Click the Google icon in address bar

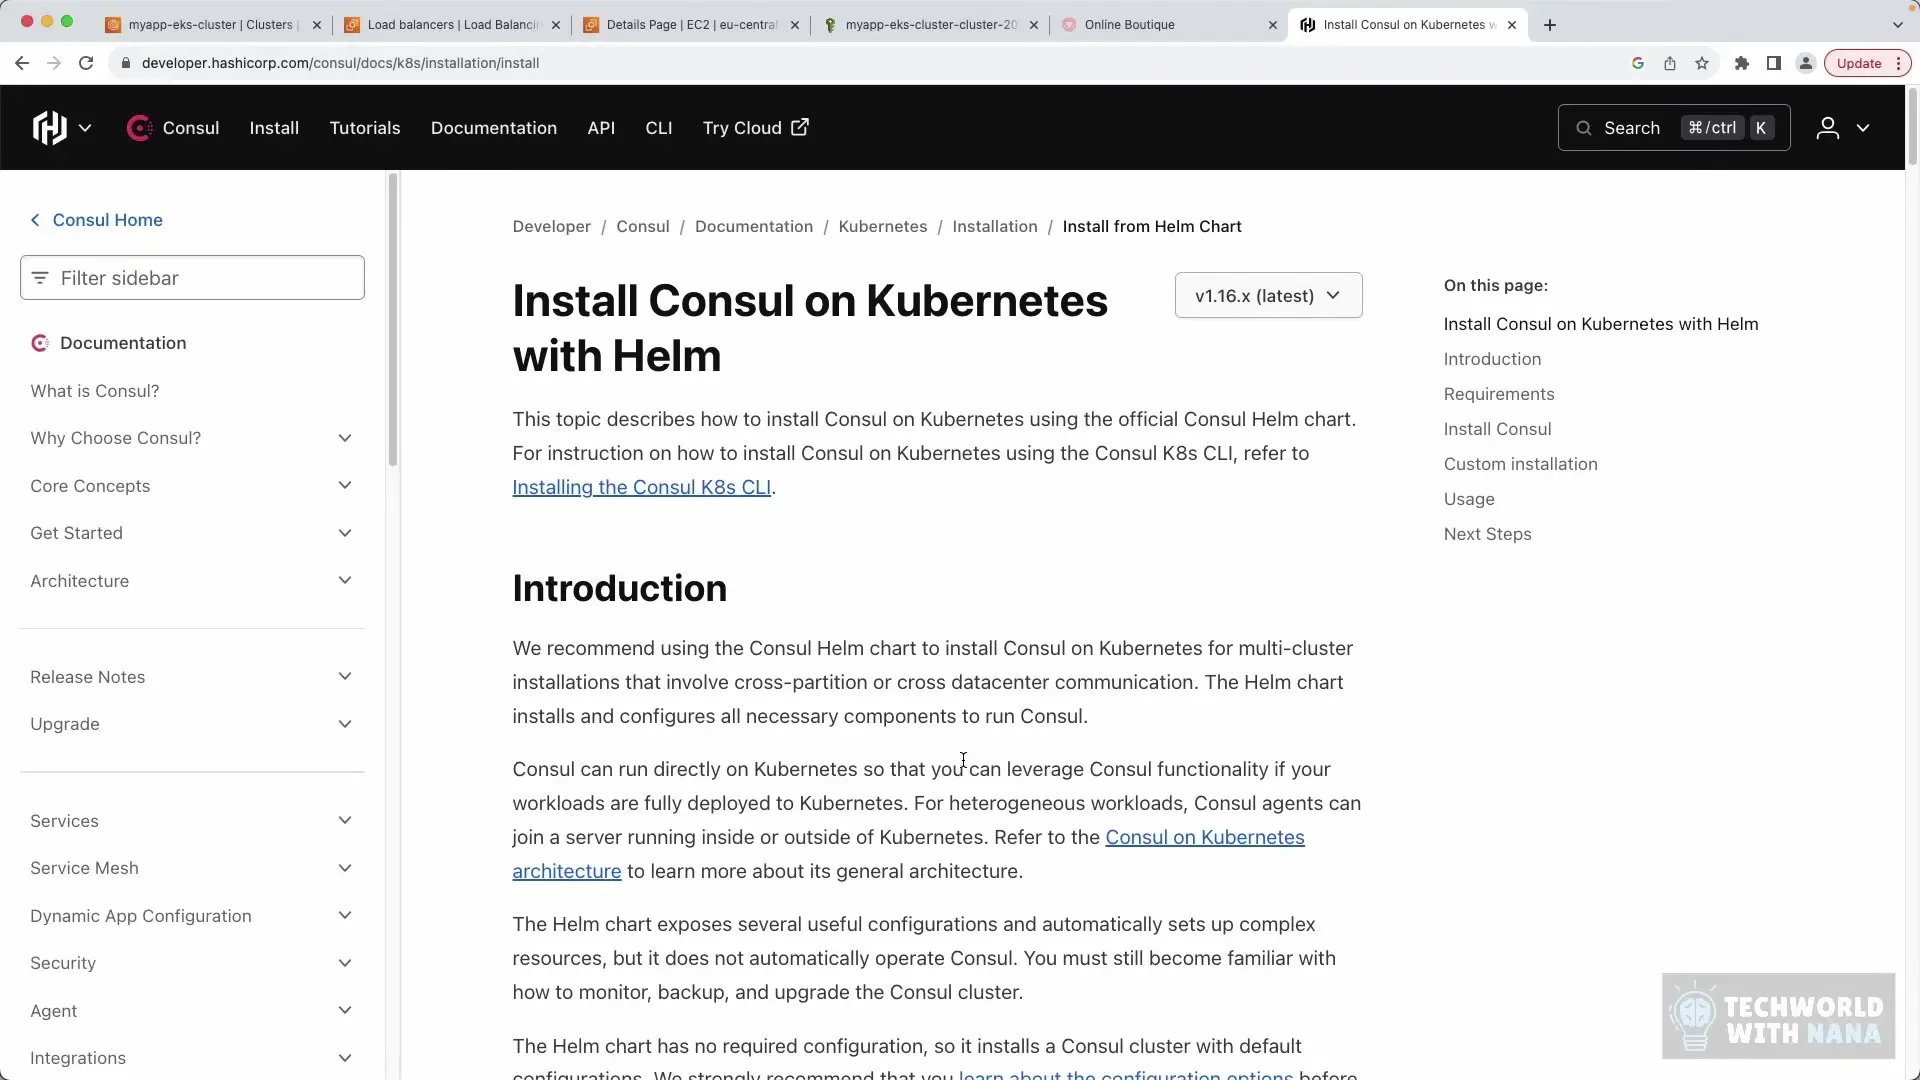[1638, 63]
